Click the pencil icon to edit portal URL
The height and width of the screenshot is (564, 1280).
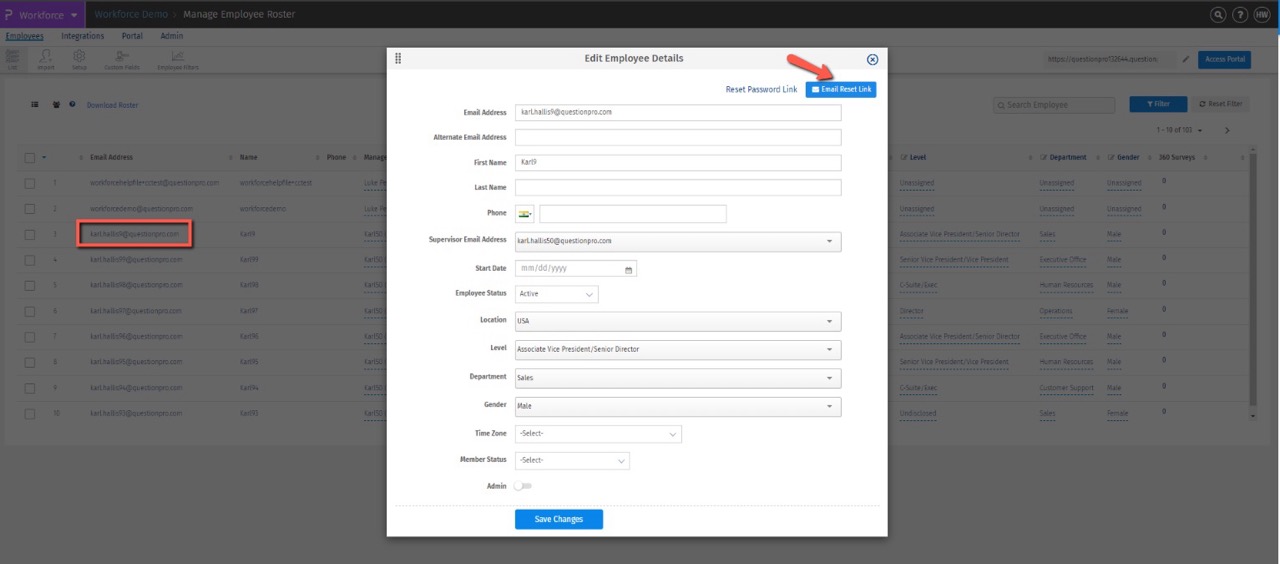[1186, 59]
